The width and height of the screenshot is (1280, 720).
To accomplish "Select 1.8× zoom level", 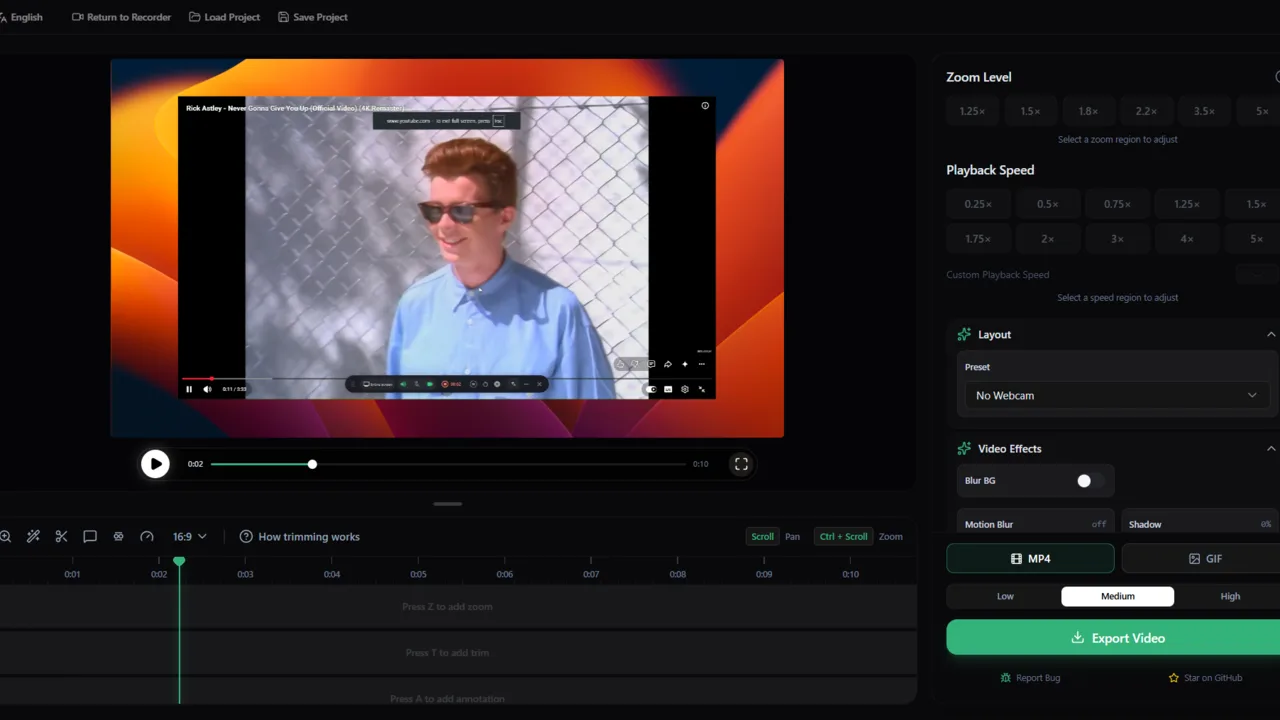I will (1088, 111).
